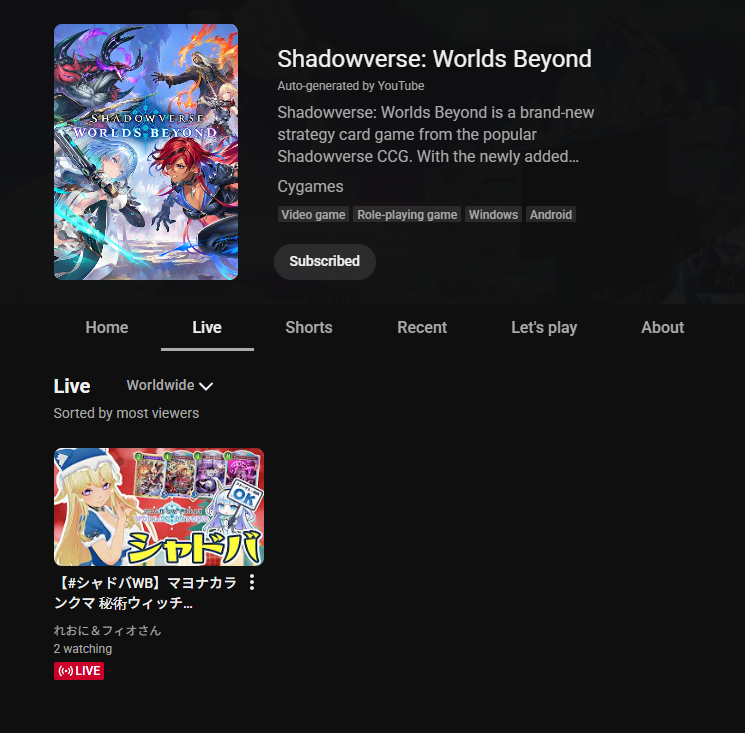Open the Cygames publisher link

coord(310,187)
